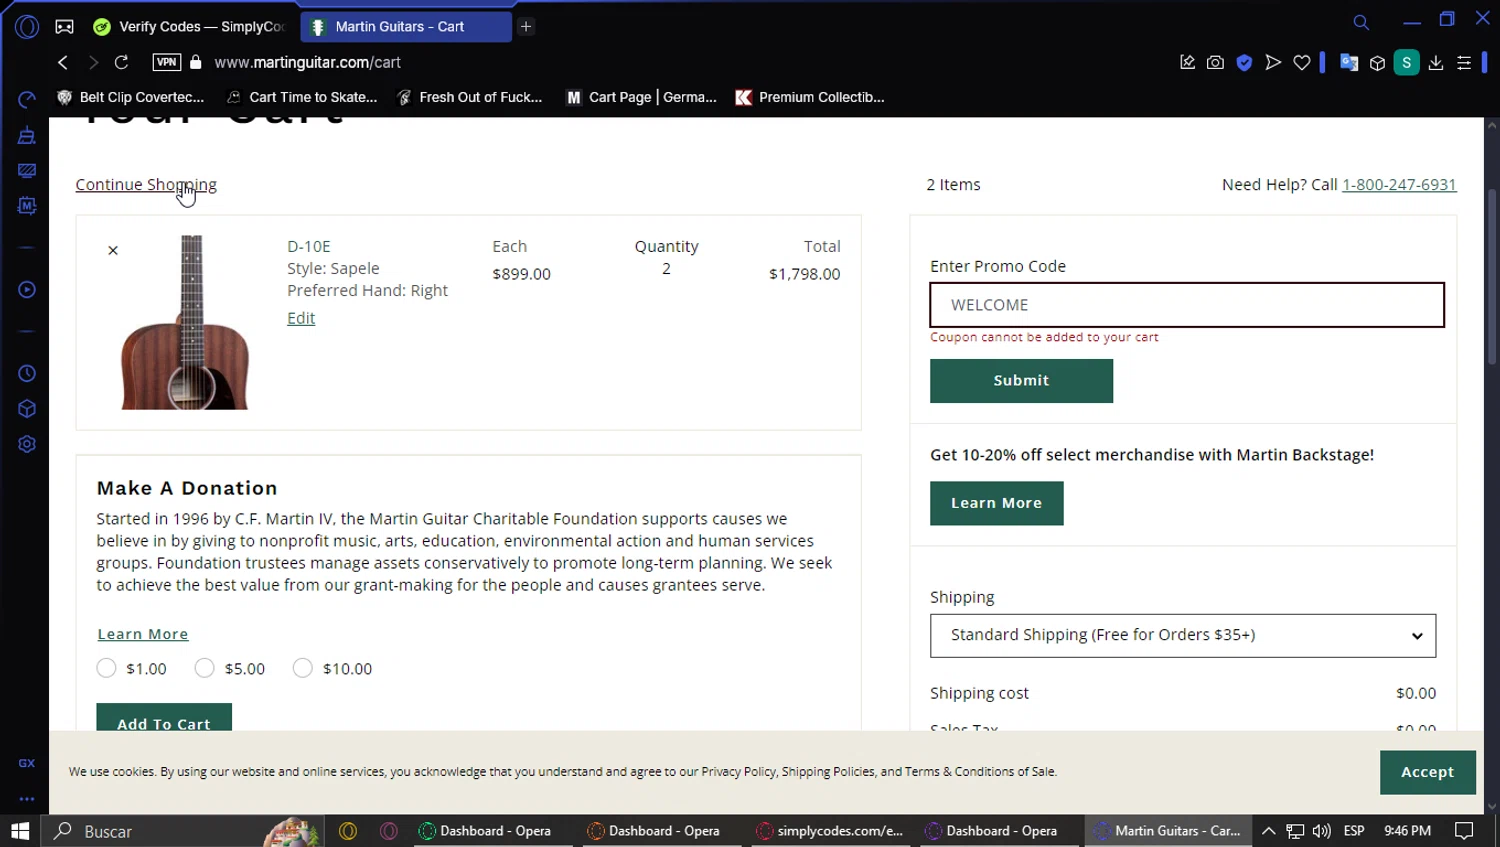
Task: Open the Windows Start menu
Action: (x=20, y=831)
